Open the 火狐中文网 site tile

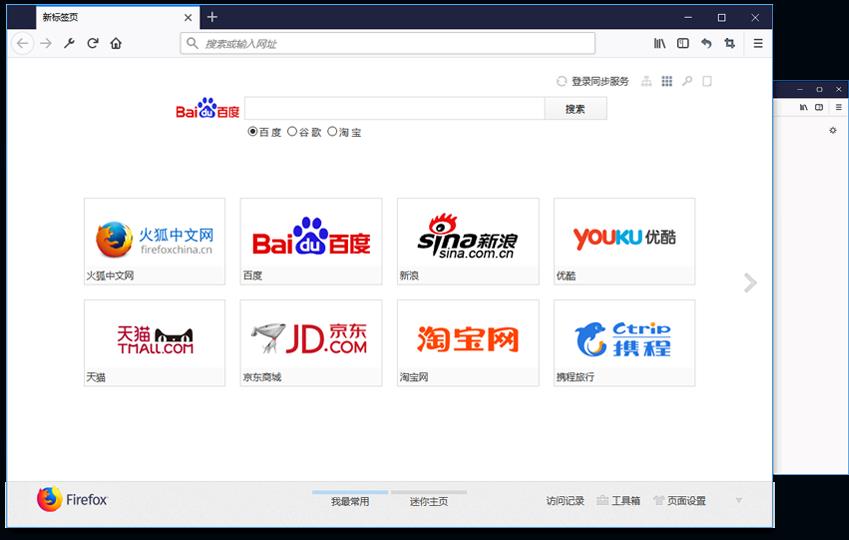pos(154,242)
